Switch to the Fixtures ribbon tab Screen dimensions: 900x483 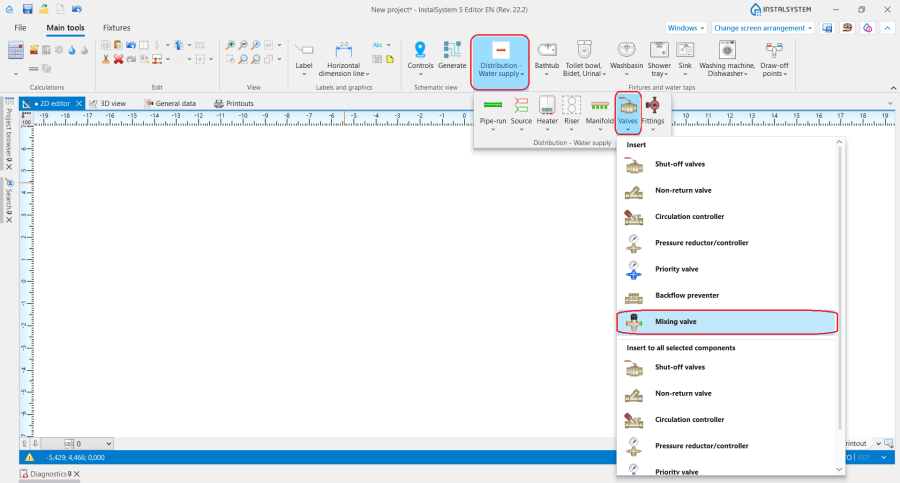click(117, 28)
